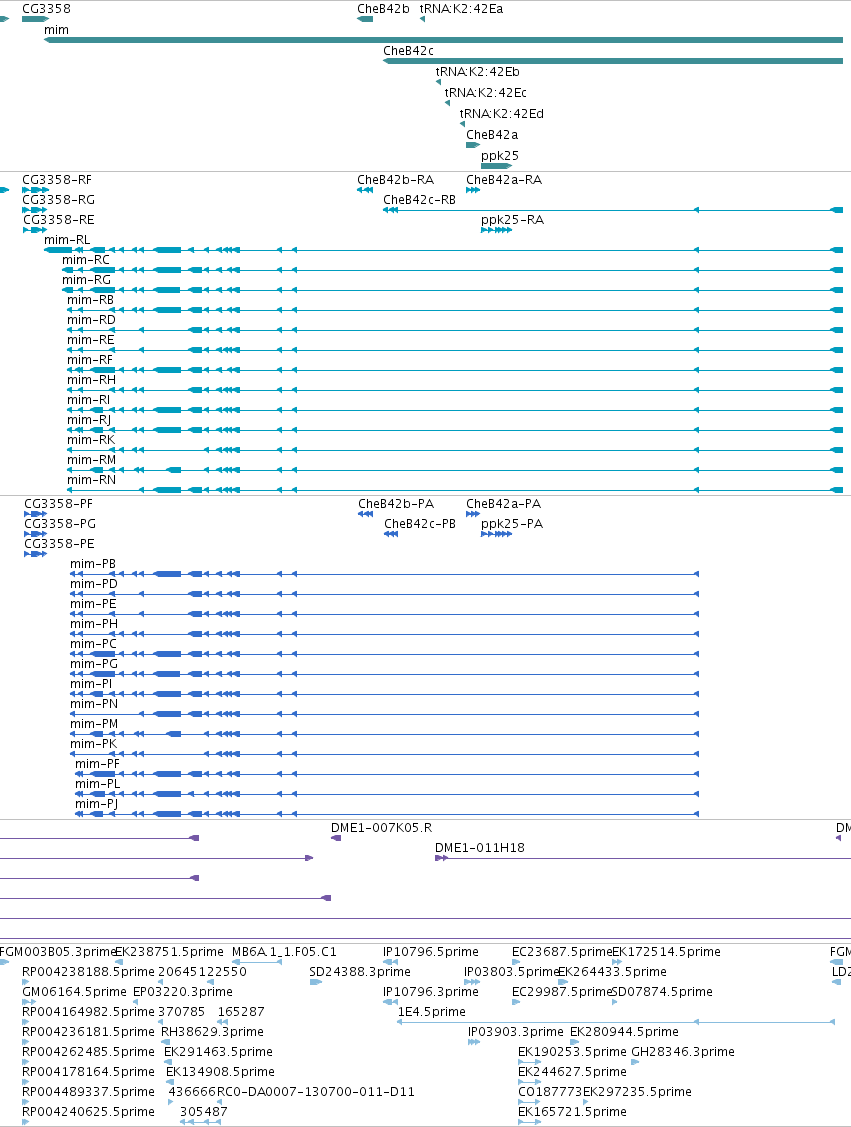This screenshot has height=1127, width=851.
Task: Select the ppk25-RA transcript label
Action: (512, 220)
